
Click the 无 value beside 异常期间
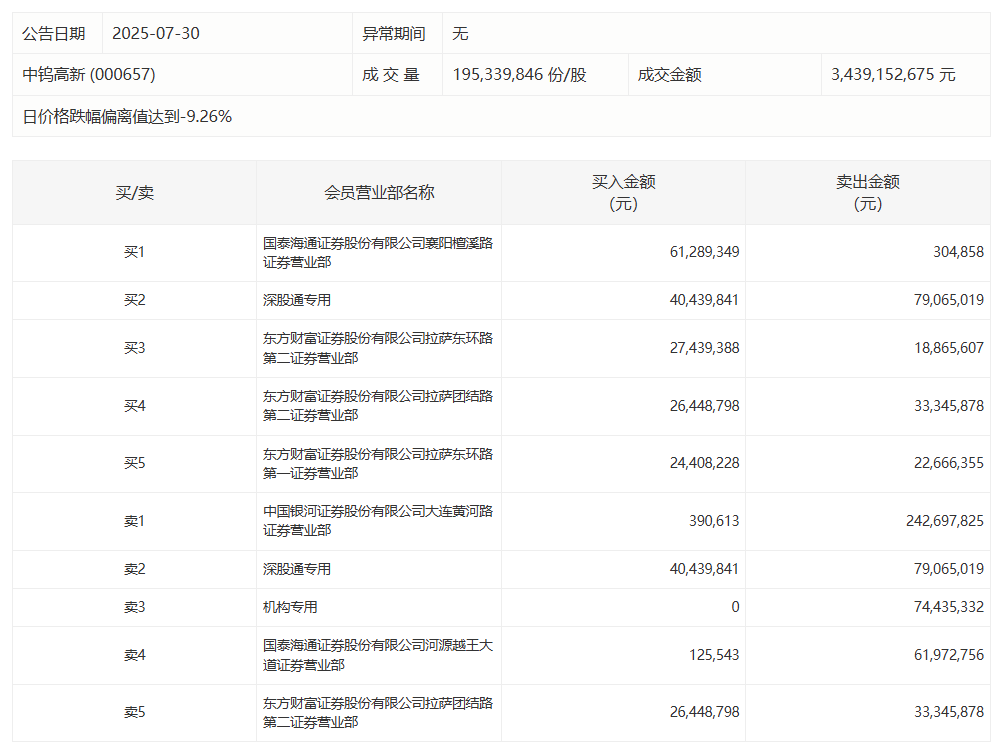tap(460, 33)
